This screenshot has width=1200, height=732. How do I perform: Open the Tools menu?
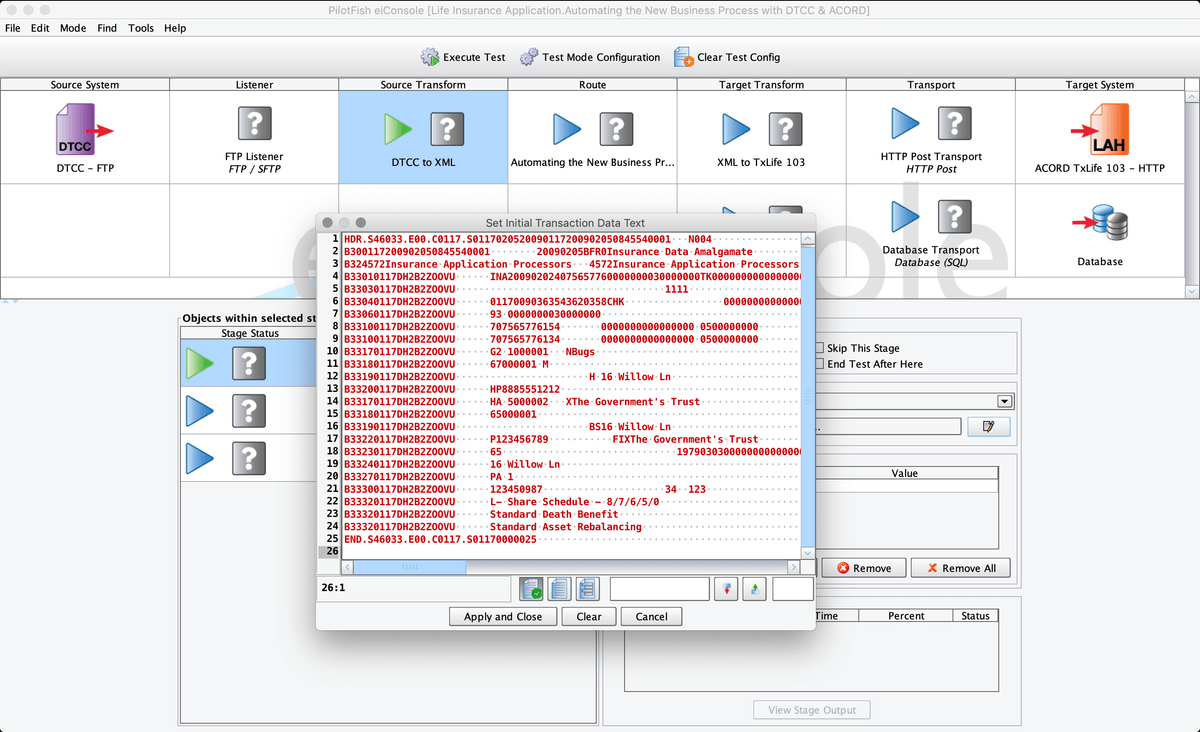[x=141, y=28]
